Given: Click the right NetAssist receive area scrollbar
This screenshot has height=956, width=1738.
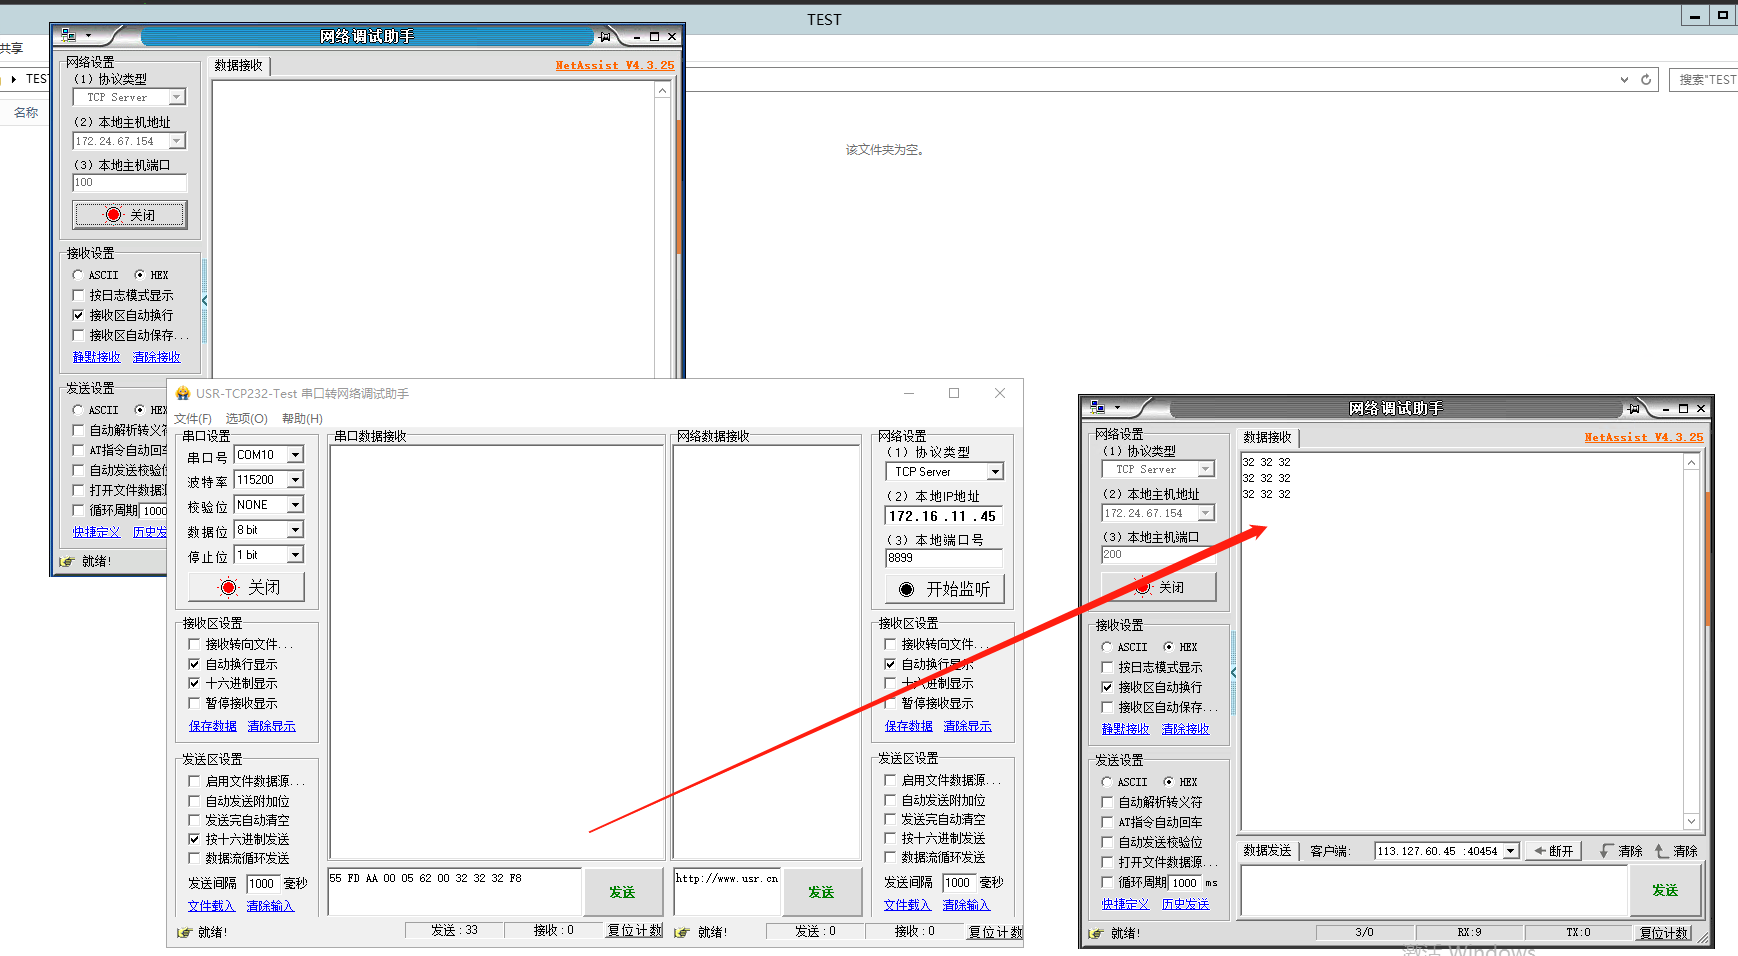Looking at the screenshot, I should tap(1691, 640).
